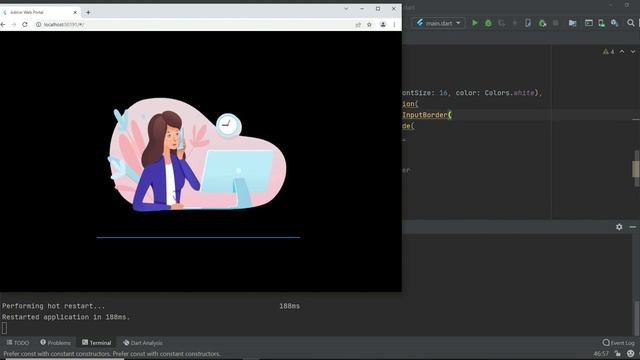The image size is (640, 360).
Task: Open the Chrome profile avatar icon
Action: [x=383, y=24]
